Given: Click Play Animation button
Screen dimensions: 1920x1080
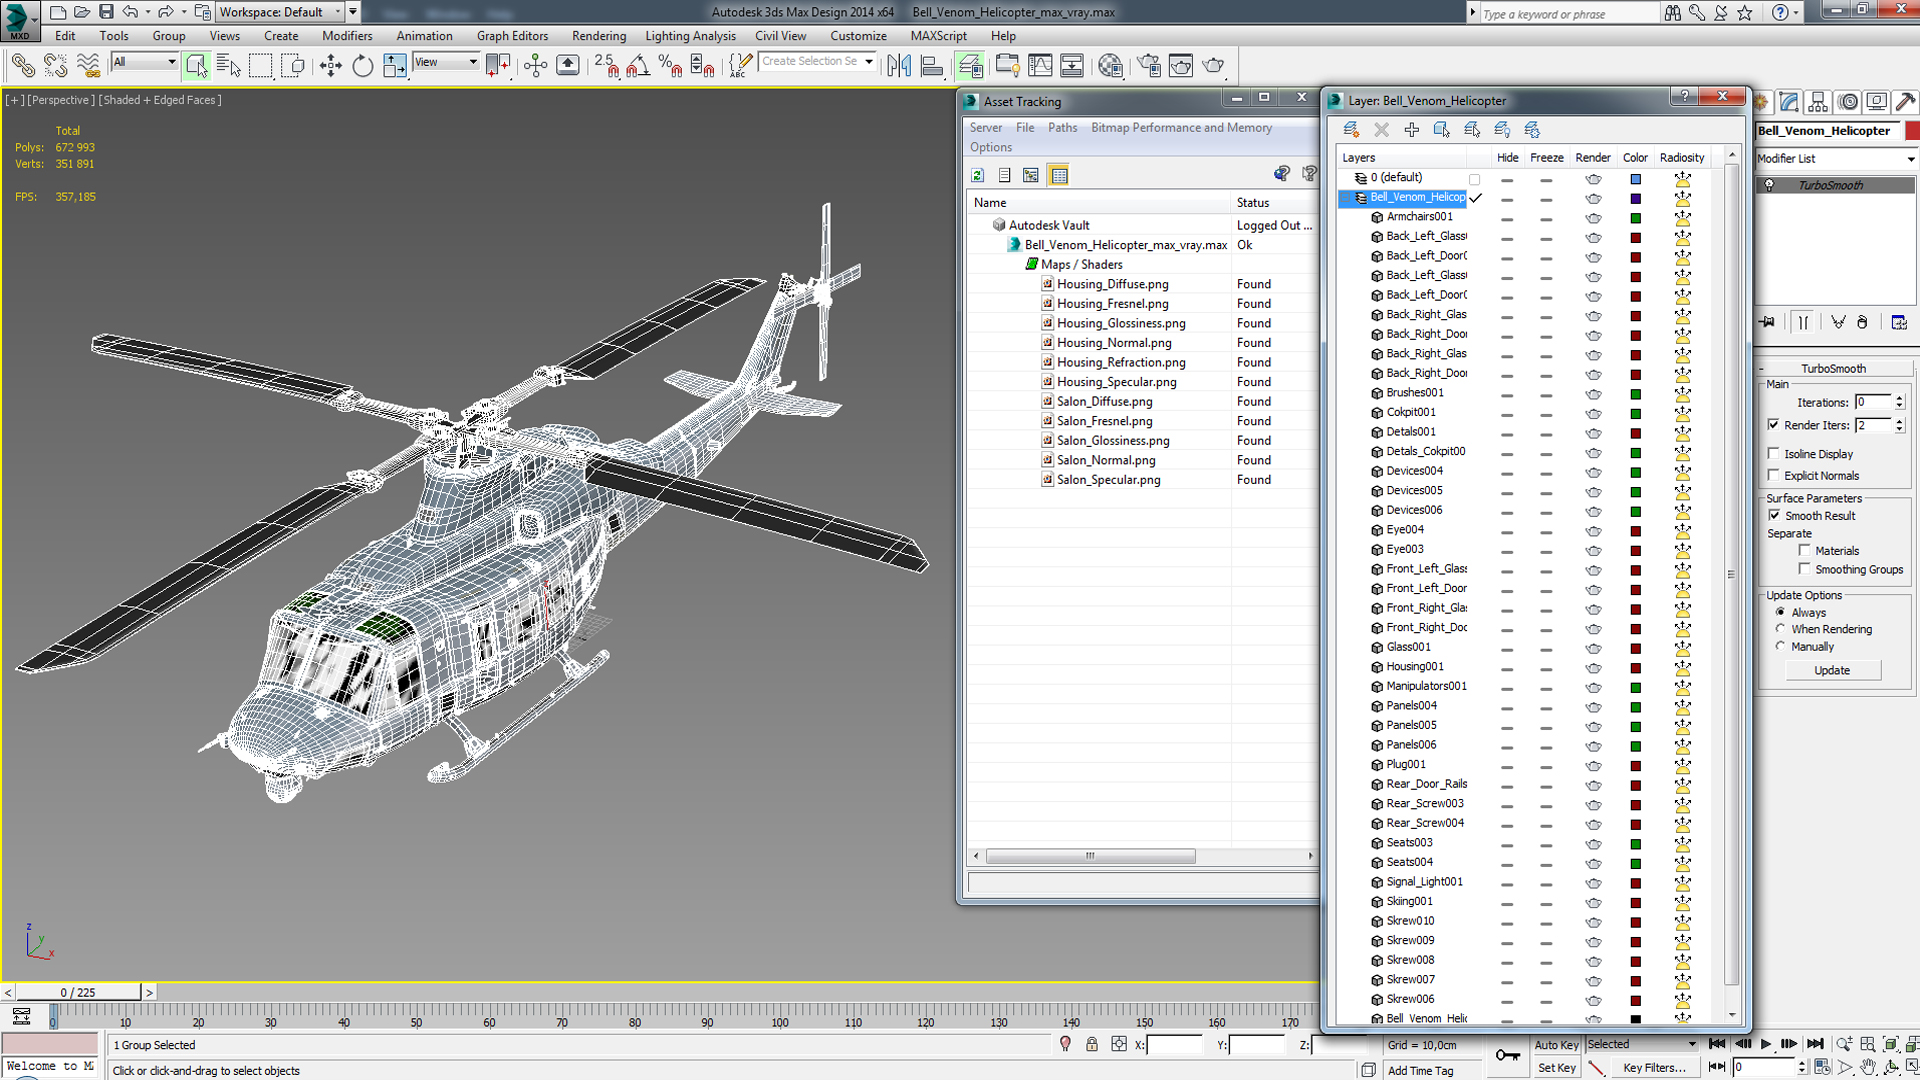Looking at the screenshot, I should [x=1766, y=1044].
